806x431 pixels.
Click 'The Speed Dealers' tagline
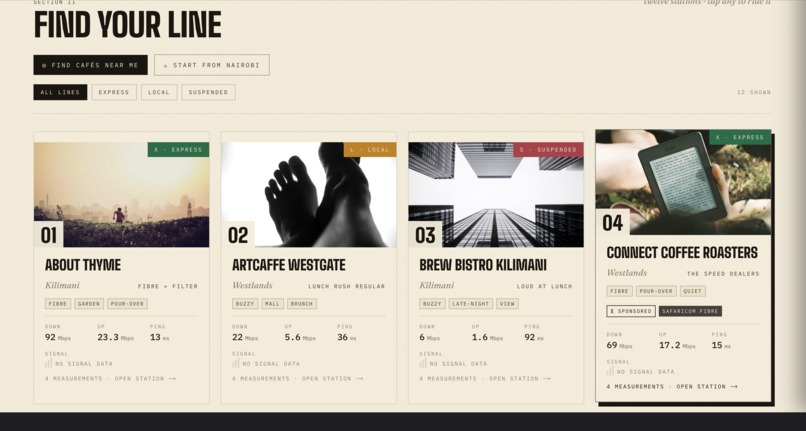723,274
